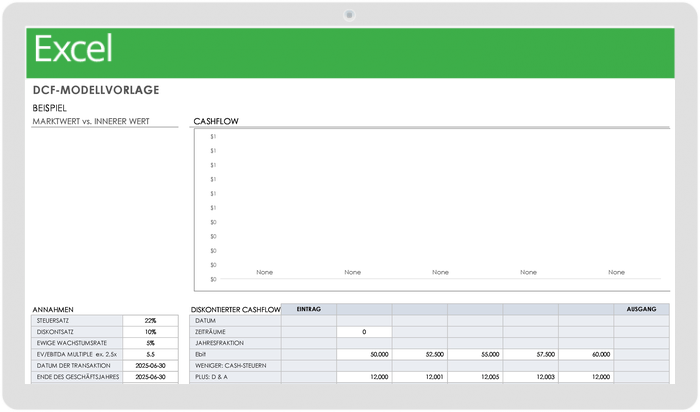Select the D & A value 12,003
The height and width of the screenshot is (412, 700).
(530, 377)
